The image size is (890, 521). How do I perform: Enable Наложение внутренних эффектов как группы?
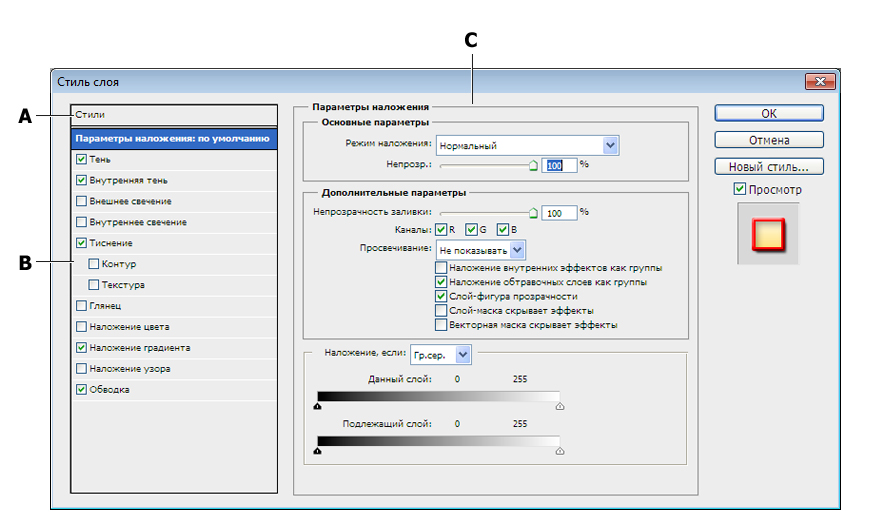(441, 267)
